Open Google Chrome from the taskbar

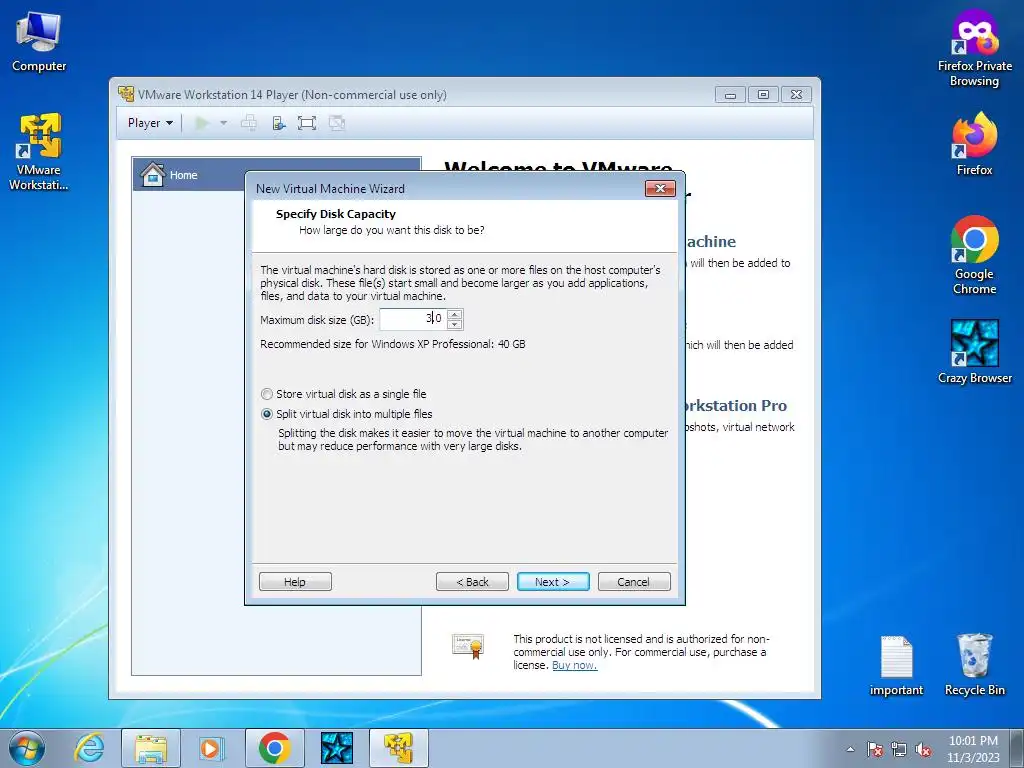[x=274, y=748]
